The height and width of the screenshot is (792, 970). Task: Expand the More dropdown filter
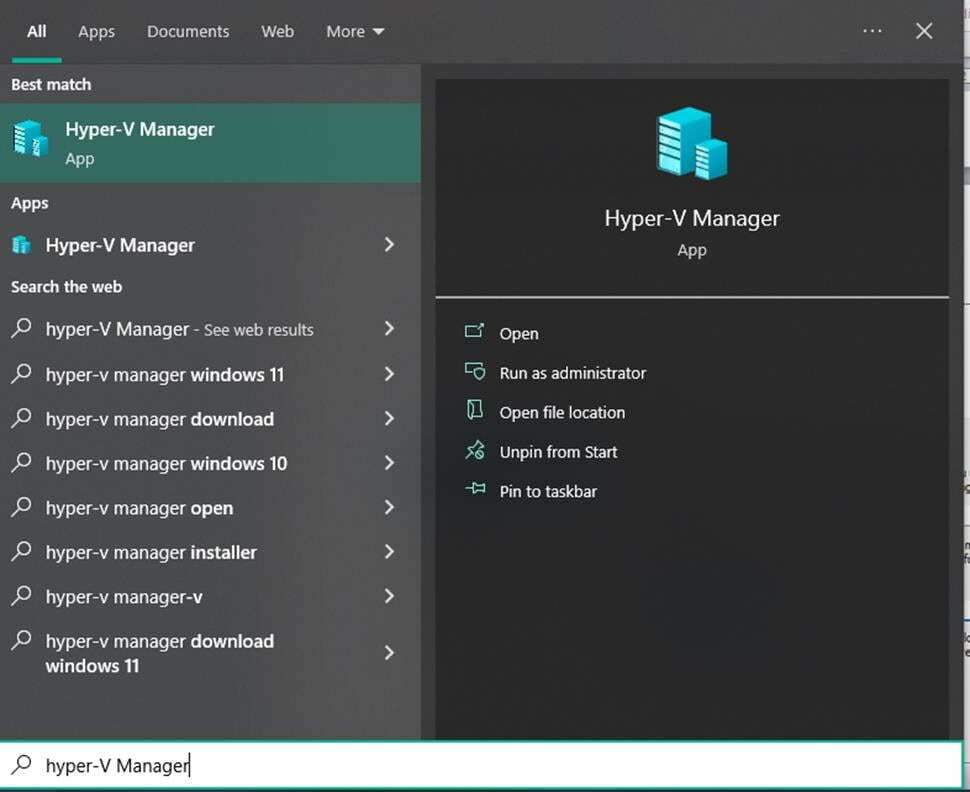click(355, 31)
